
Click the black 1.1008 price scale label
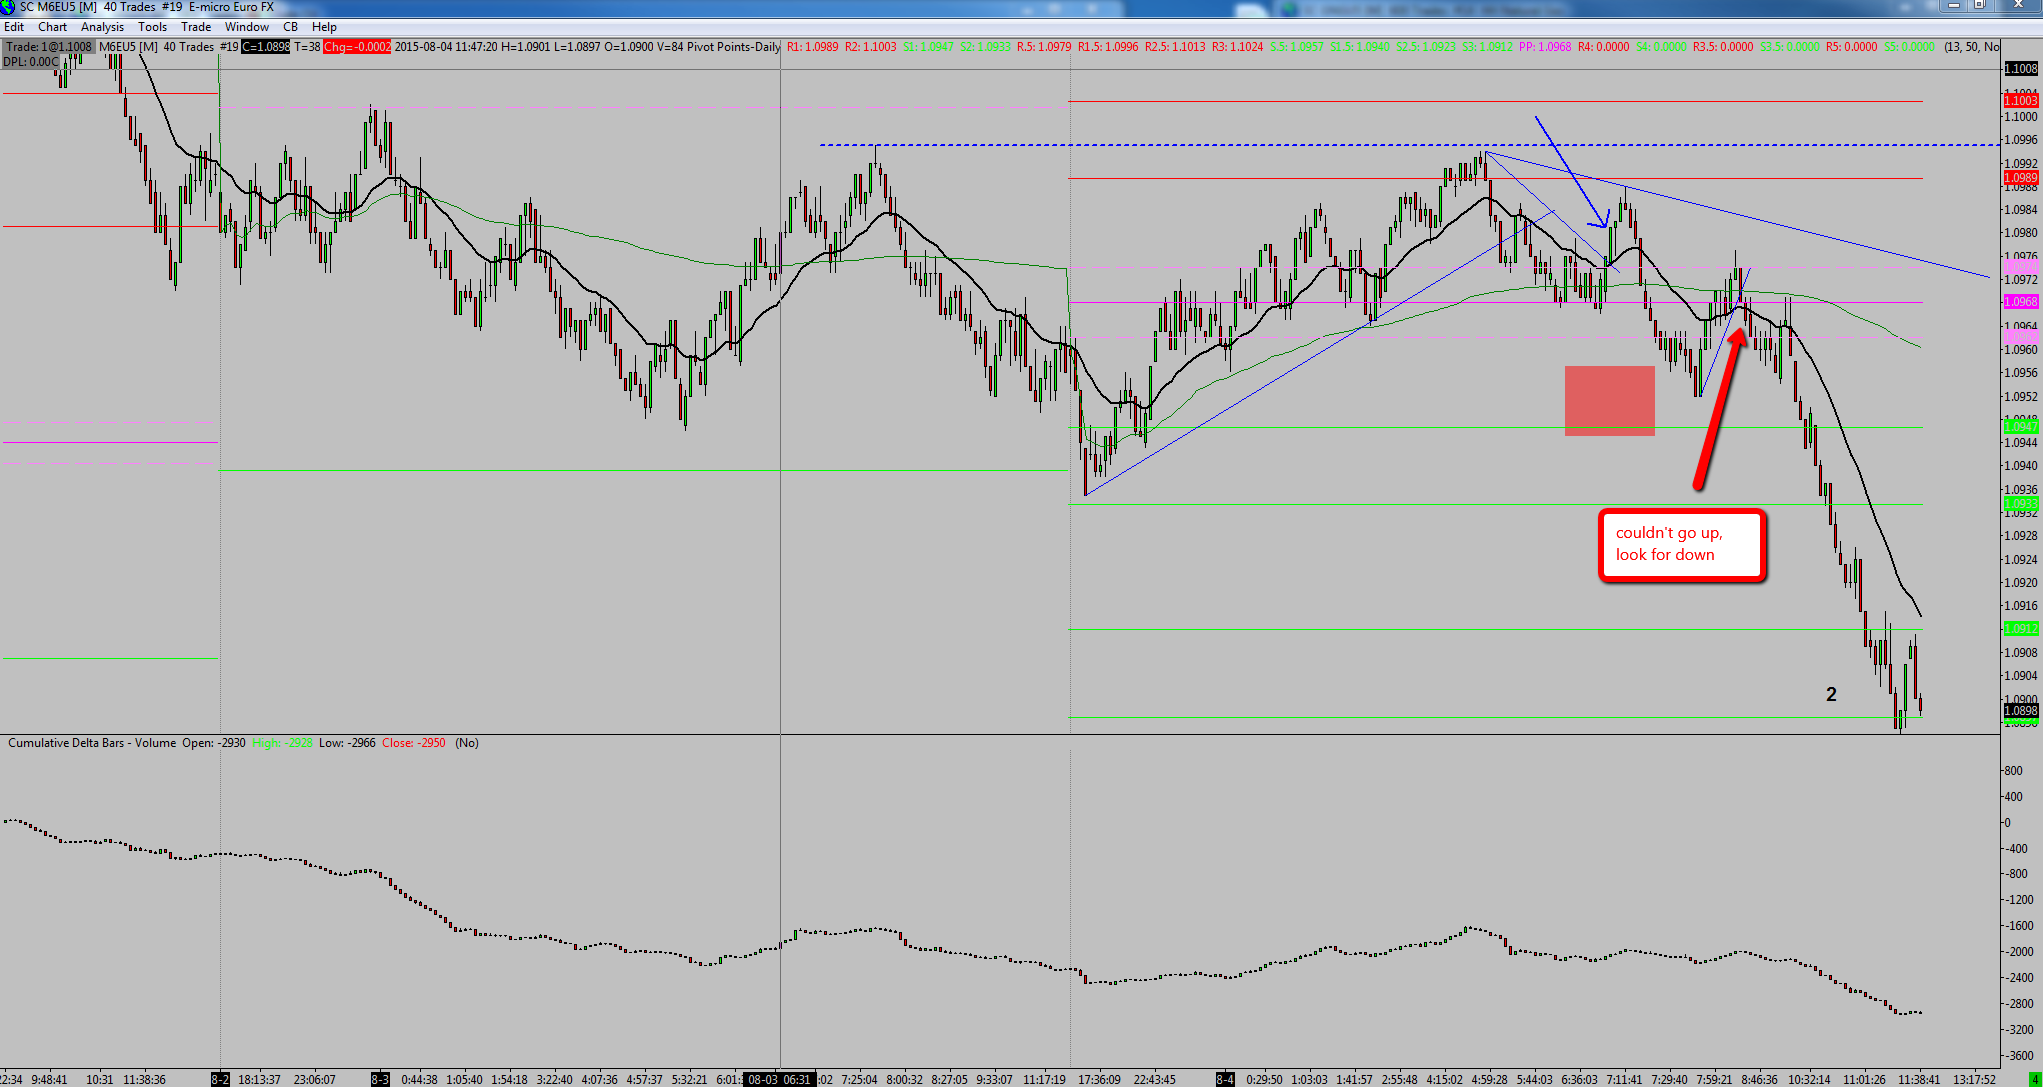(x=2021, y=69)
